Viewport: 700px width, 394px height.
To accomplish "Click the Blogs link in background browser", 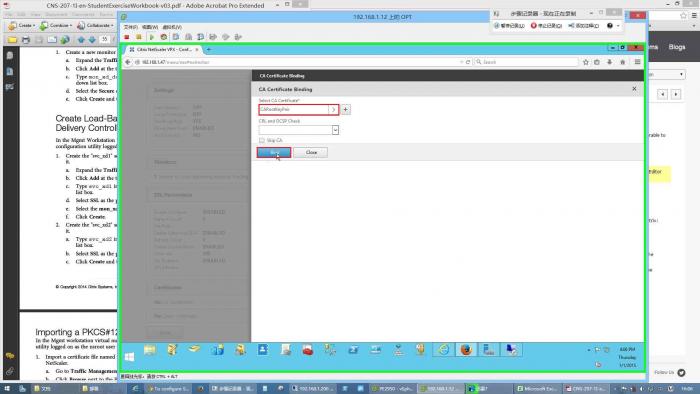I will click(x=676, y=47).
